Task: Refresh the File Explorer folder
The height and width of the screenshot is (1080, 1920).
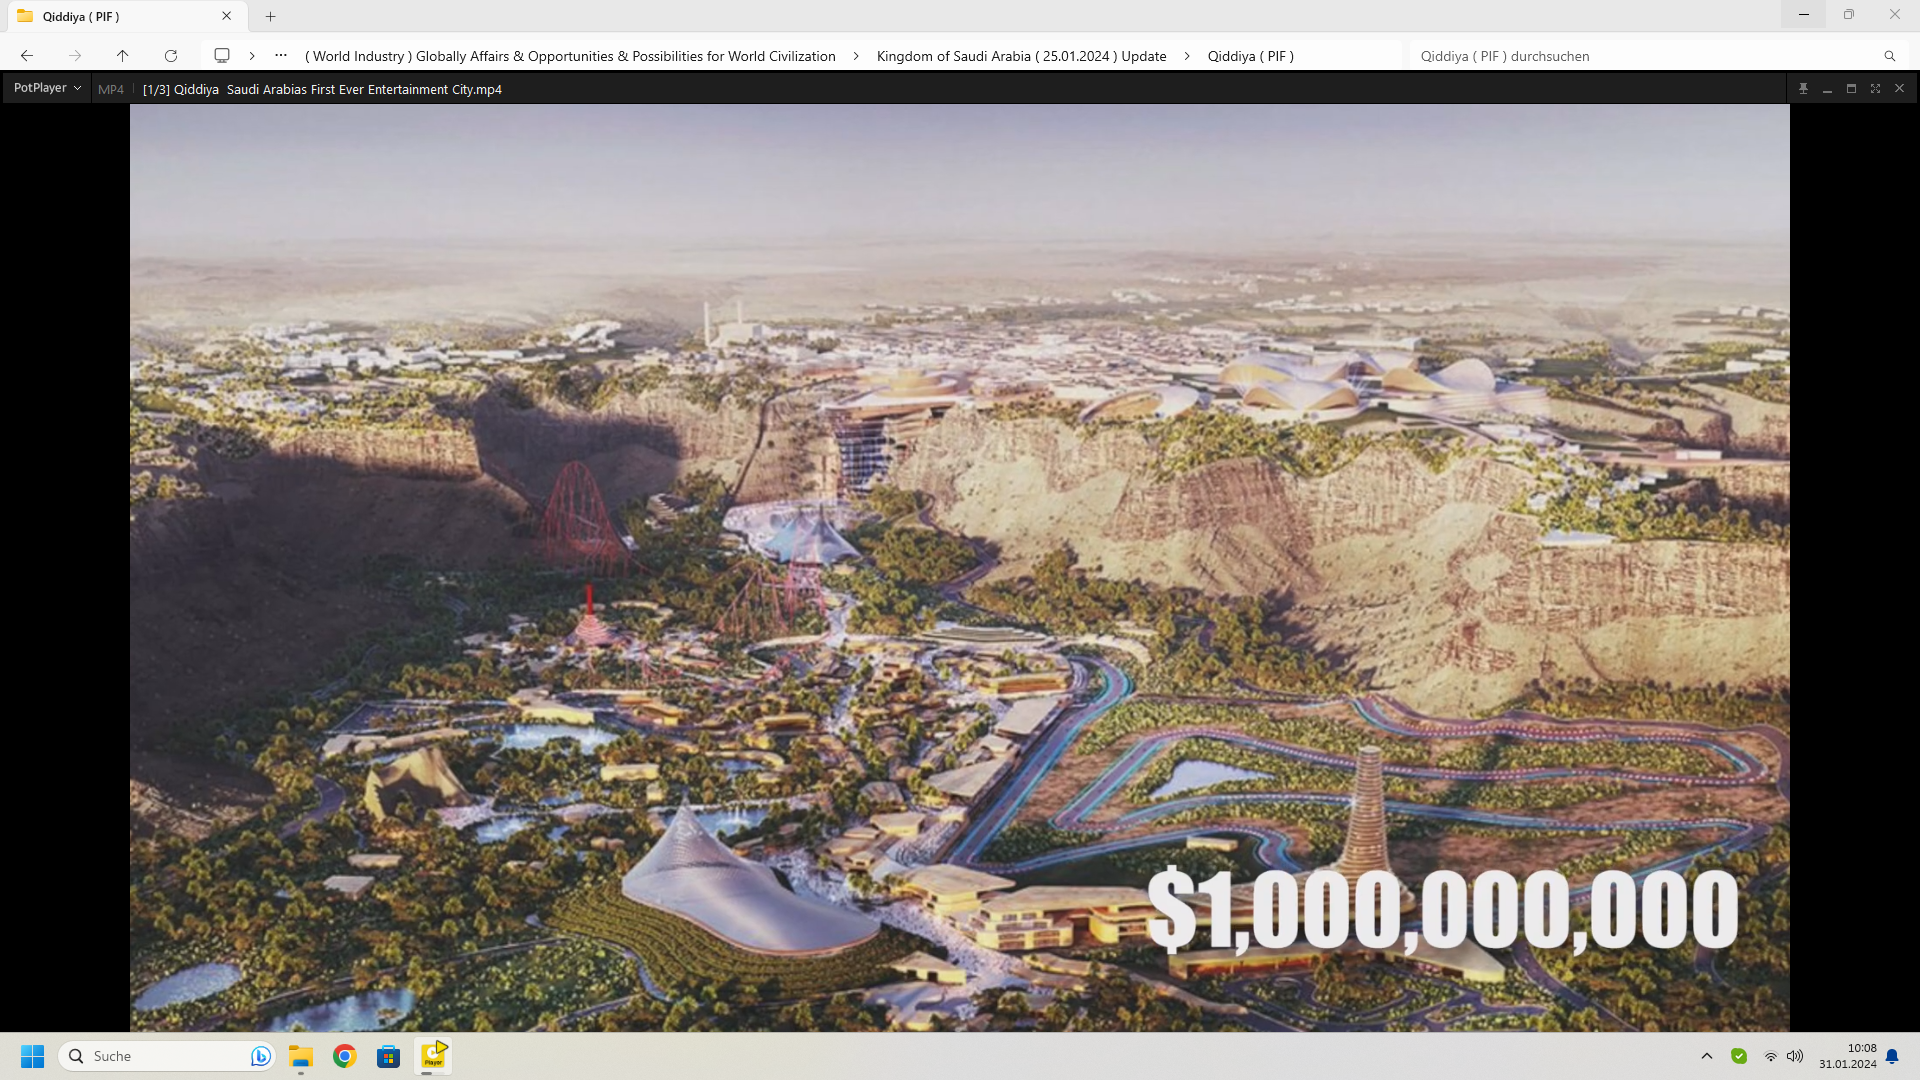Action: [171, 56]
